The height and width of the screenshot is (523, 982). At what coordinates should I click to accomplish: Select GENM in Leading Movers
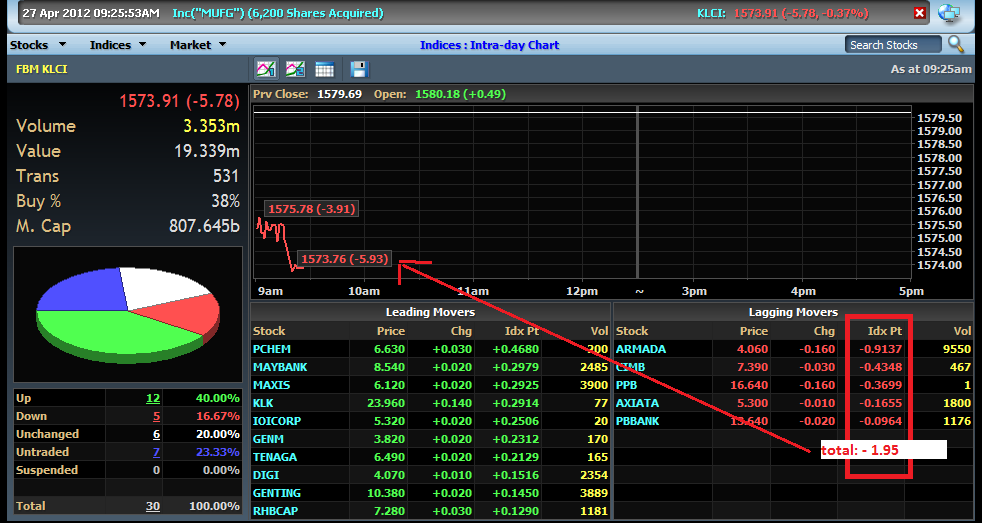tap(268, 439)
